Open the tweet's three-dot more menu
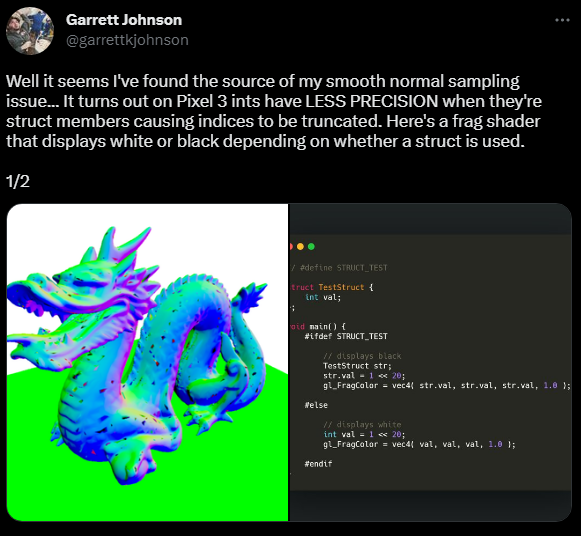 coord(562,20)
